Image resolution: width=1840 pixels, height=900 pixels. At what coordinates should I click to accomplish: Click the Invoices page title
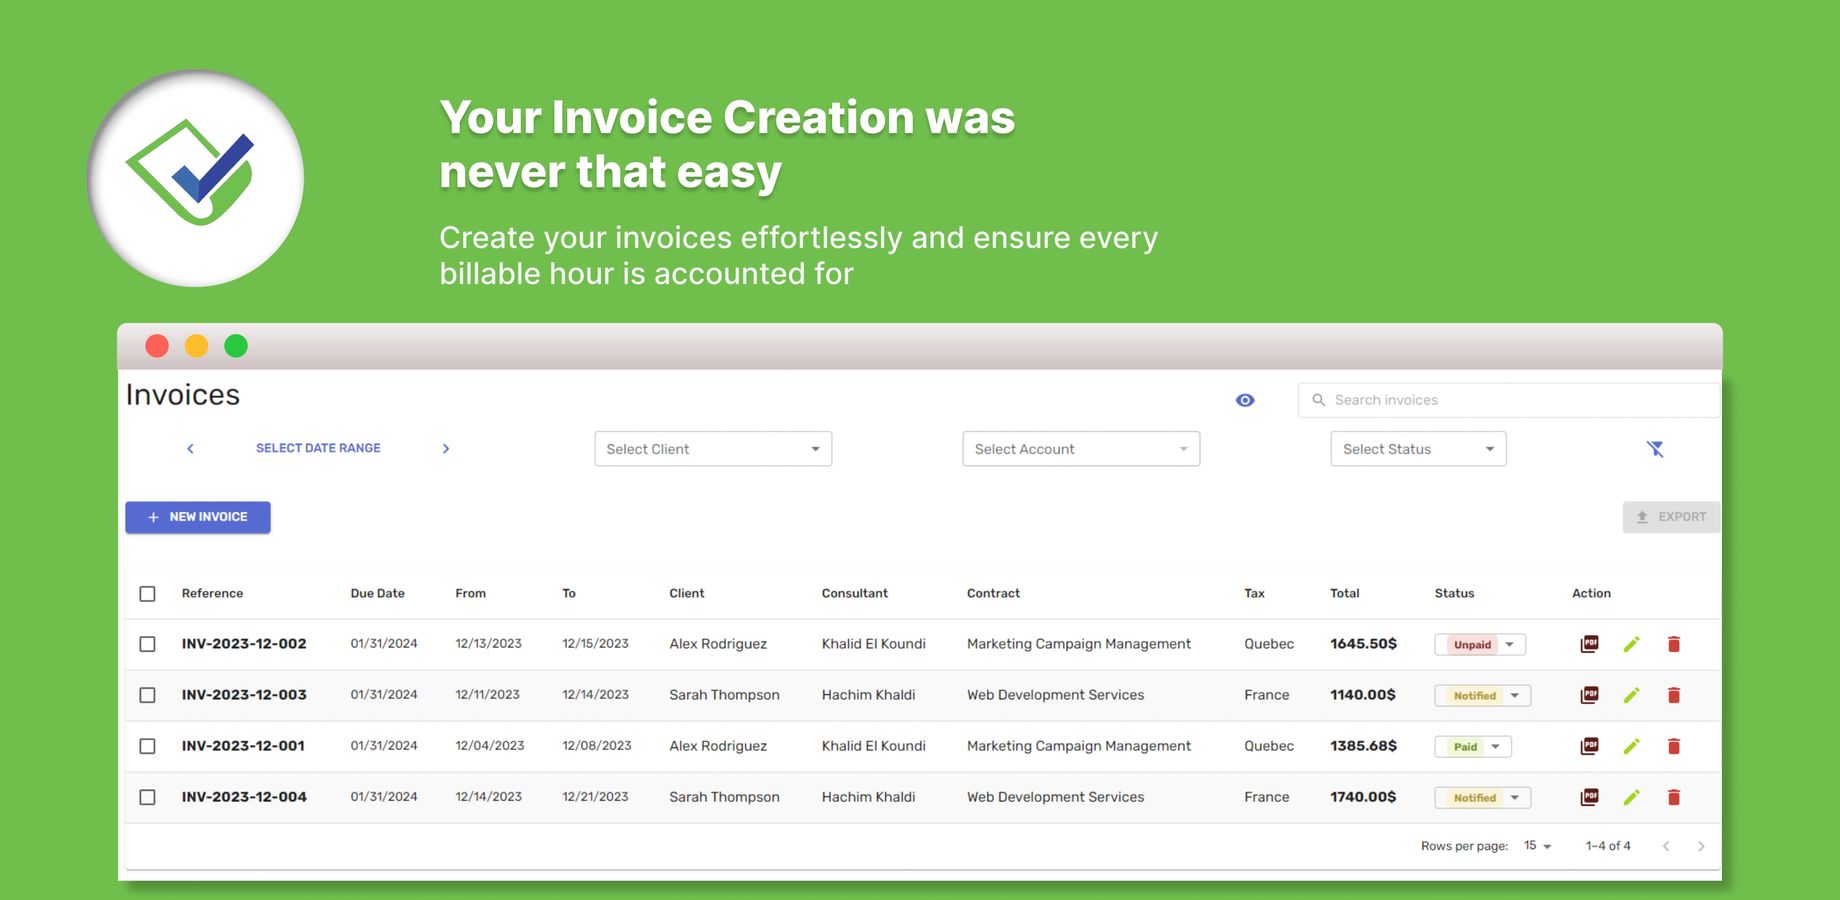pyautogui.click(x=183, y=395)
